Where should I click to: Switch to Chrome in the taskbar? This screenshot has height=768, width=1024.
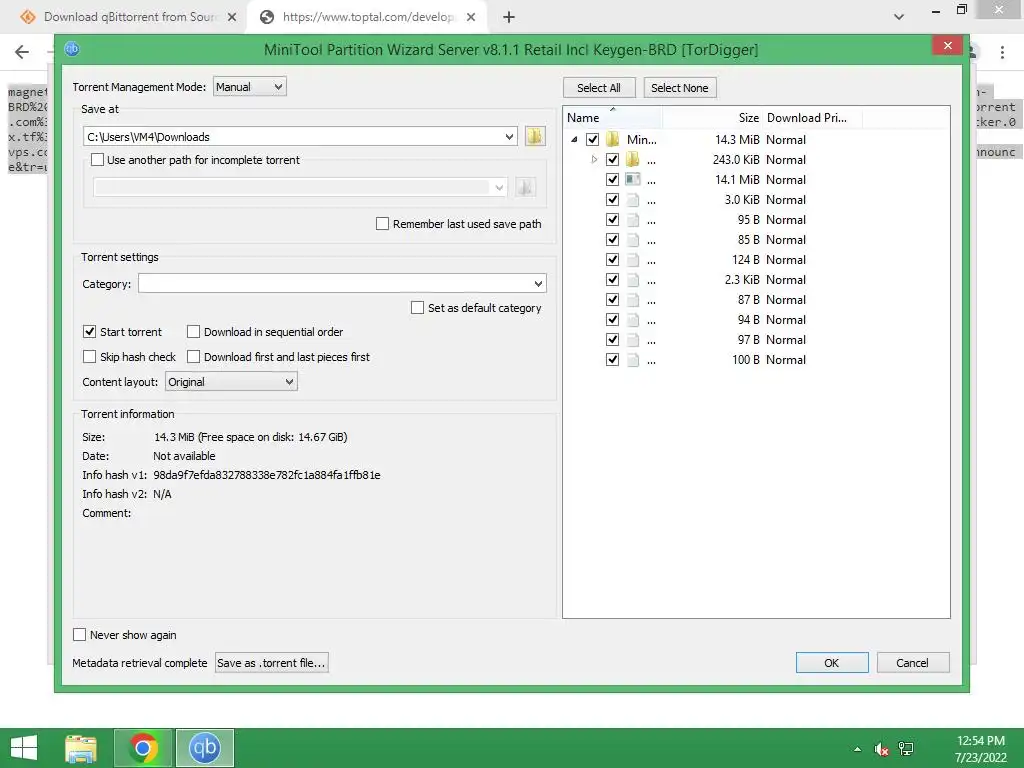click(143, 748)
